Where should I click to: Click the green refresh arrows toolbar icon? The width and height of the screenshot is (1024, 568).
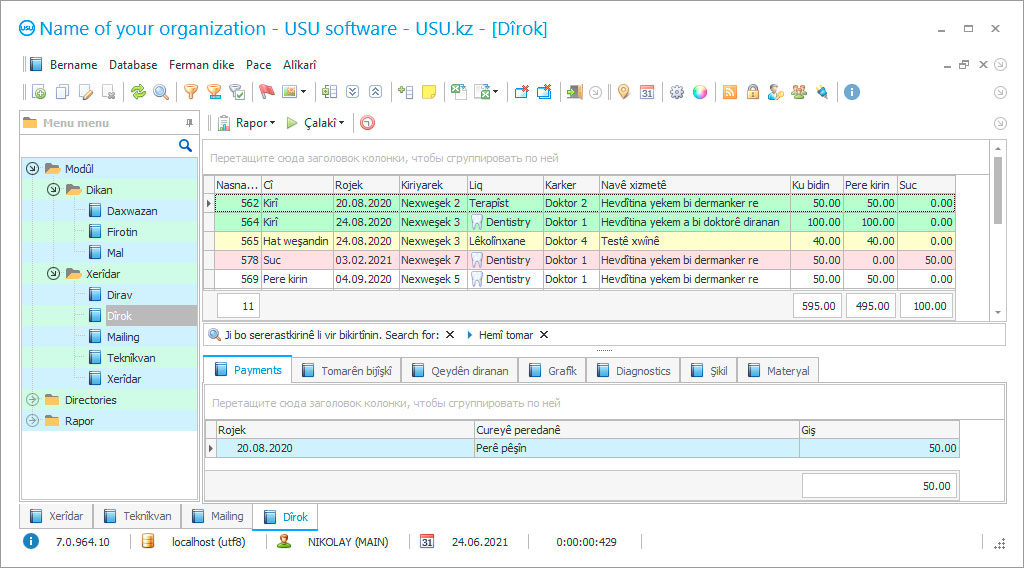click(138, 92)
